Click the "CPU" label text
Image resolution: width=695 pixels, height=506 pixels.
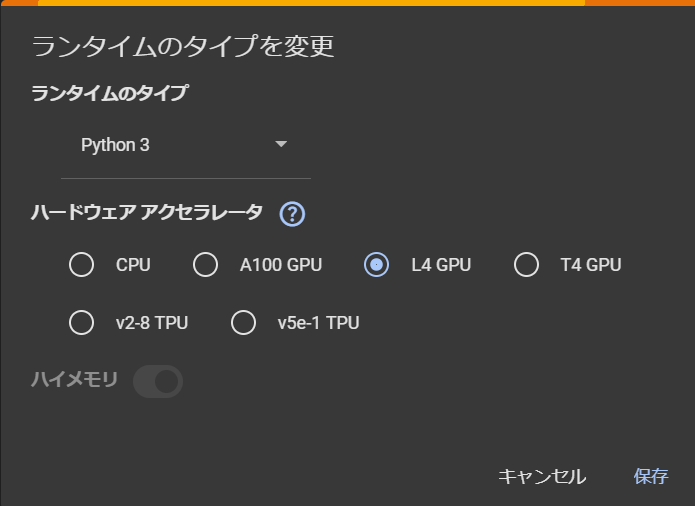pos(133,265)
